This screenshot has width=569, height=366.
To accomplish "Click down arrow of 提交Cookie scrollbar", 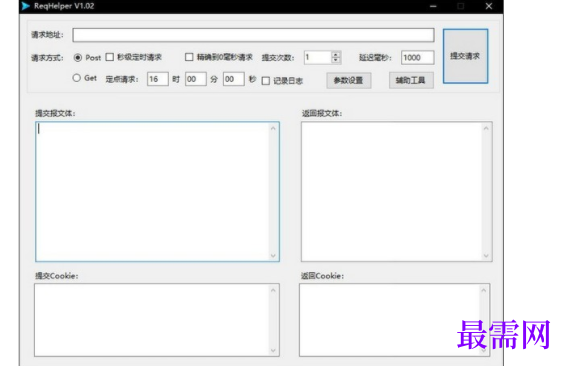I will (x=273, y=350).
